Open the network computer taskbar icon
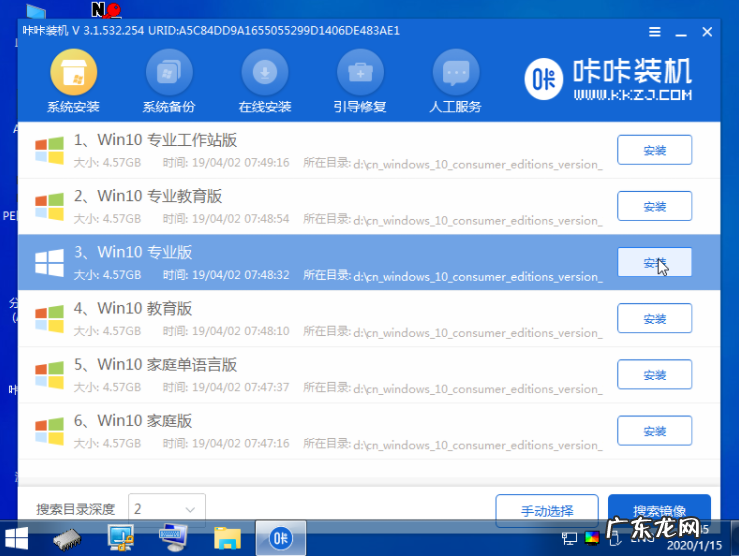 point(121,538)
